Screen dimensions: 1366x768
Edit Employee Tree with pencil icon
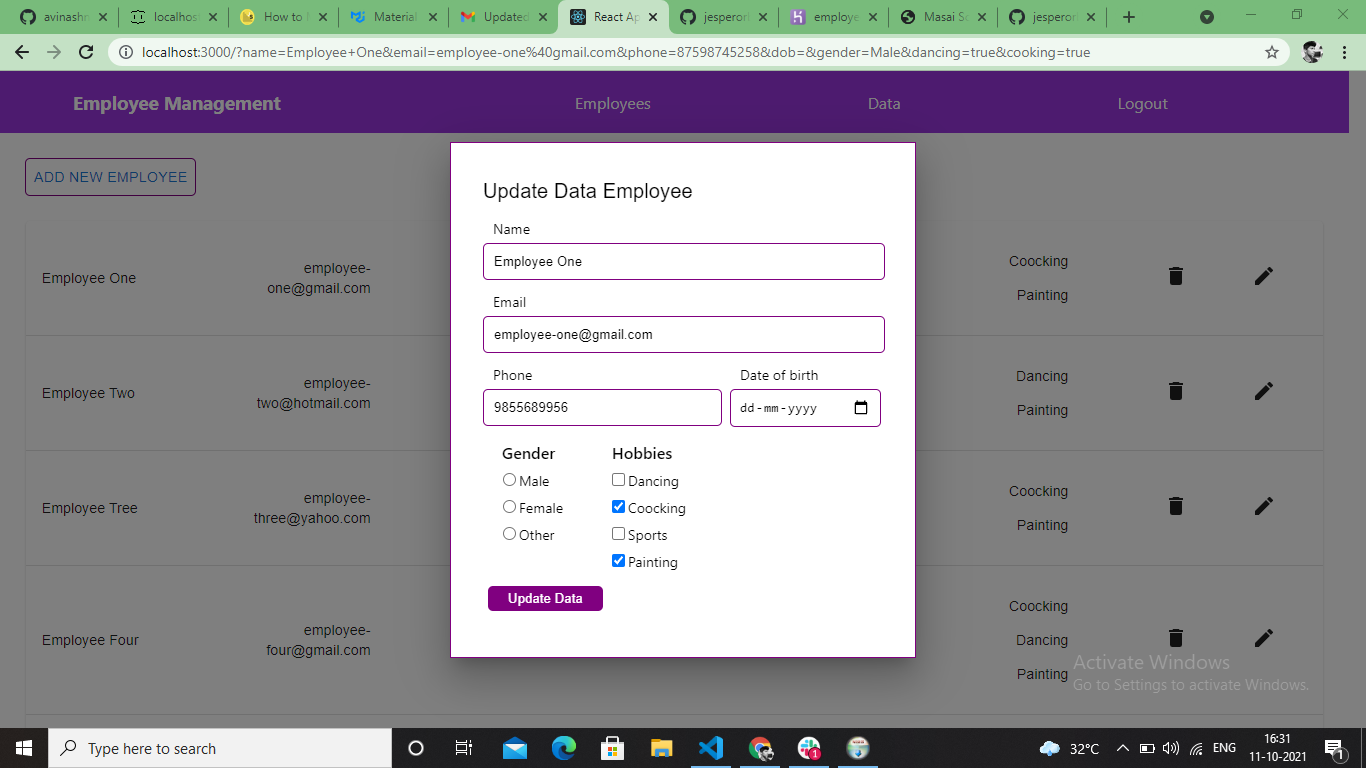coord(1264,506)
